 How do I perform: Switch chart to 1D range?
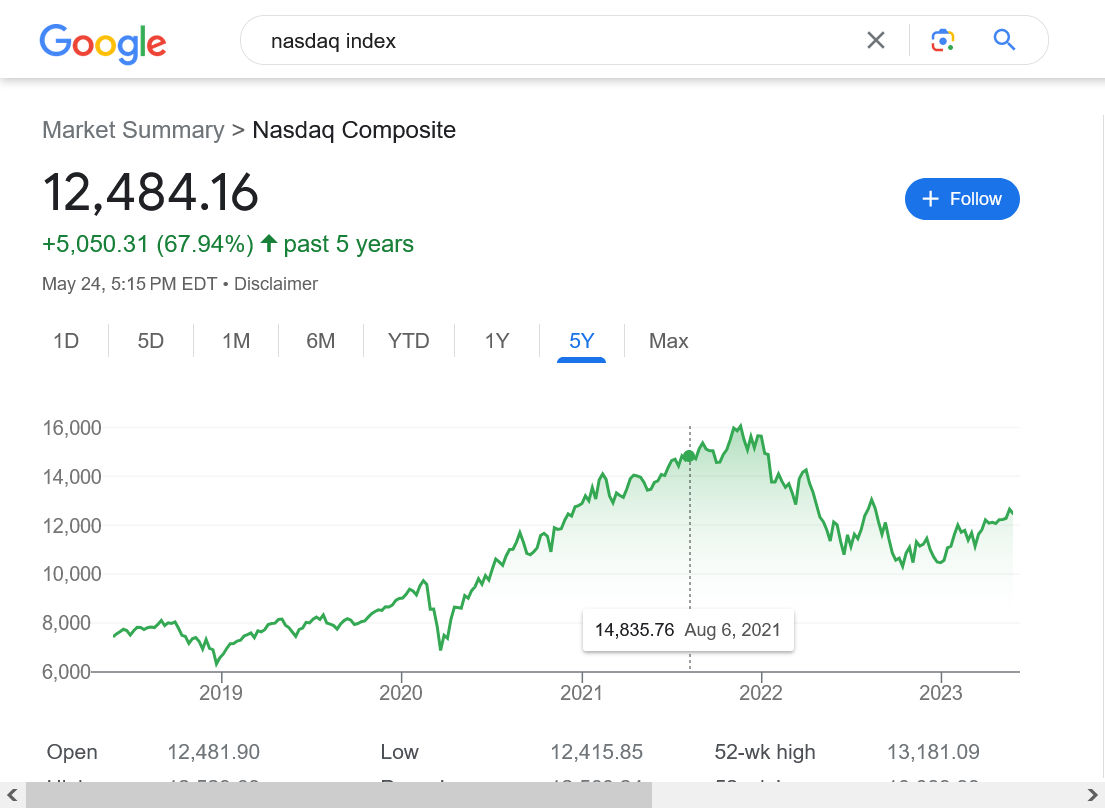click(66, 341)
